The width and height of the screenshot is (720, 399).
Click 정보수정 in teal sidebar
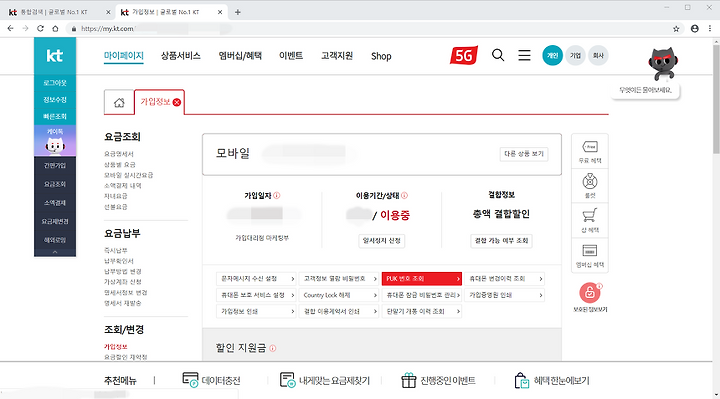(55, 100)
